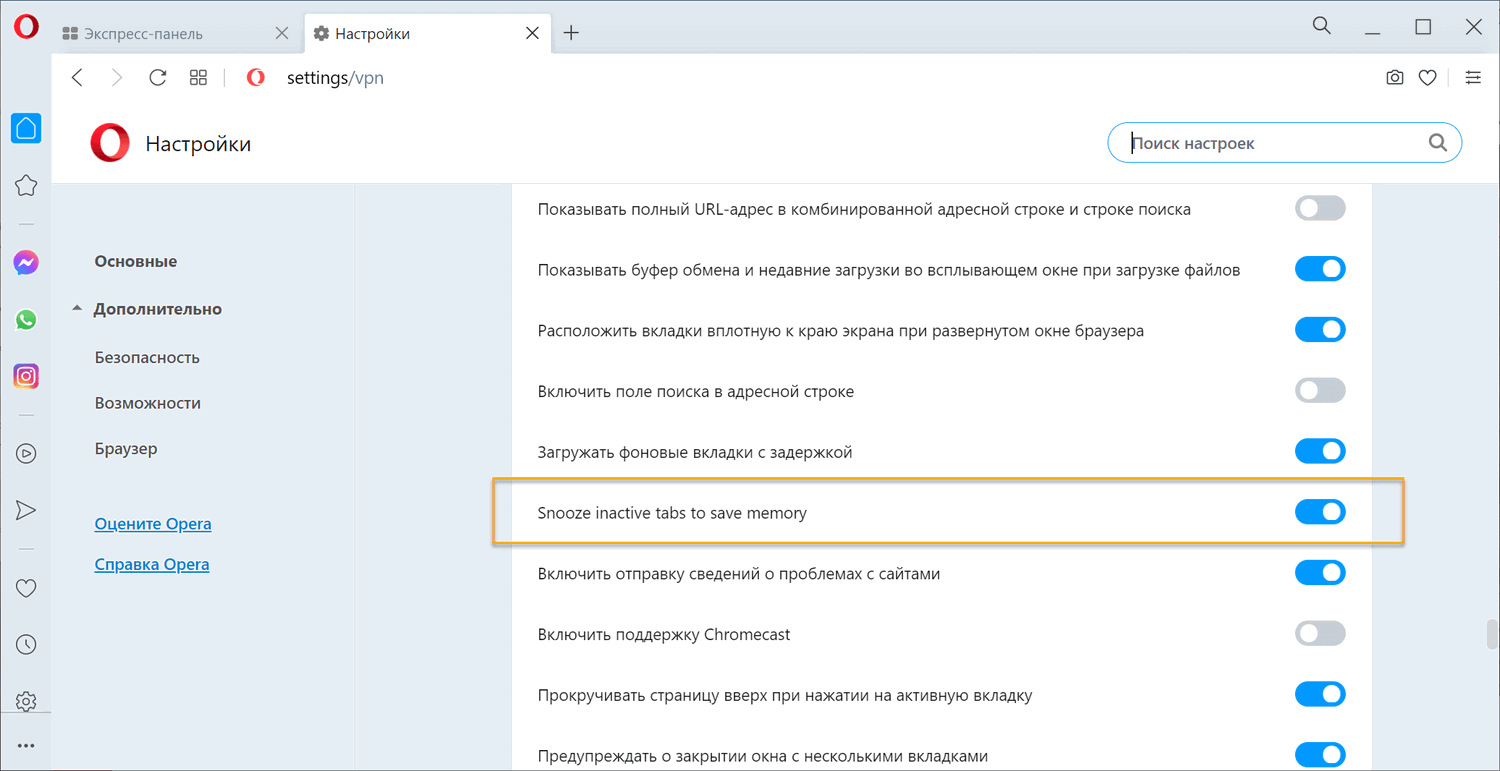The width and height of the screenshot is (1500, 771).
Task: Open the Opera main menu
Action: pyautogui.click(x=26, y=28)
